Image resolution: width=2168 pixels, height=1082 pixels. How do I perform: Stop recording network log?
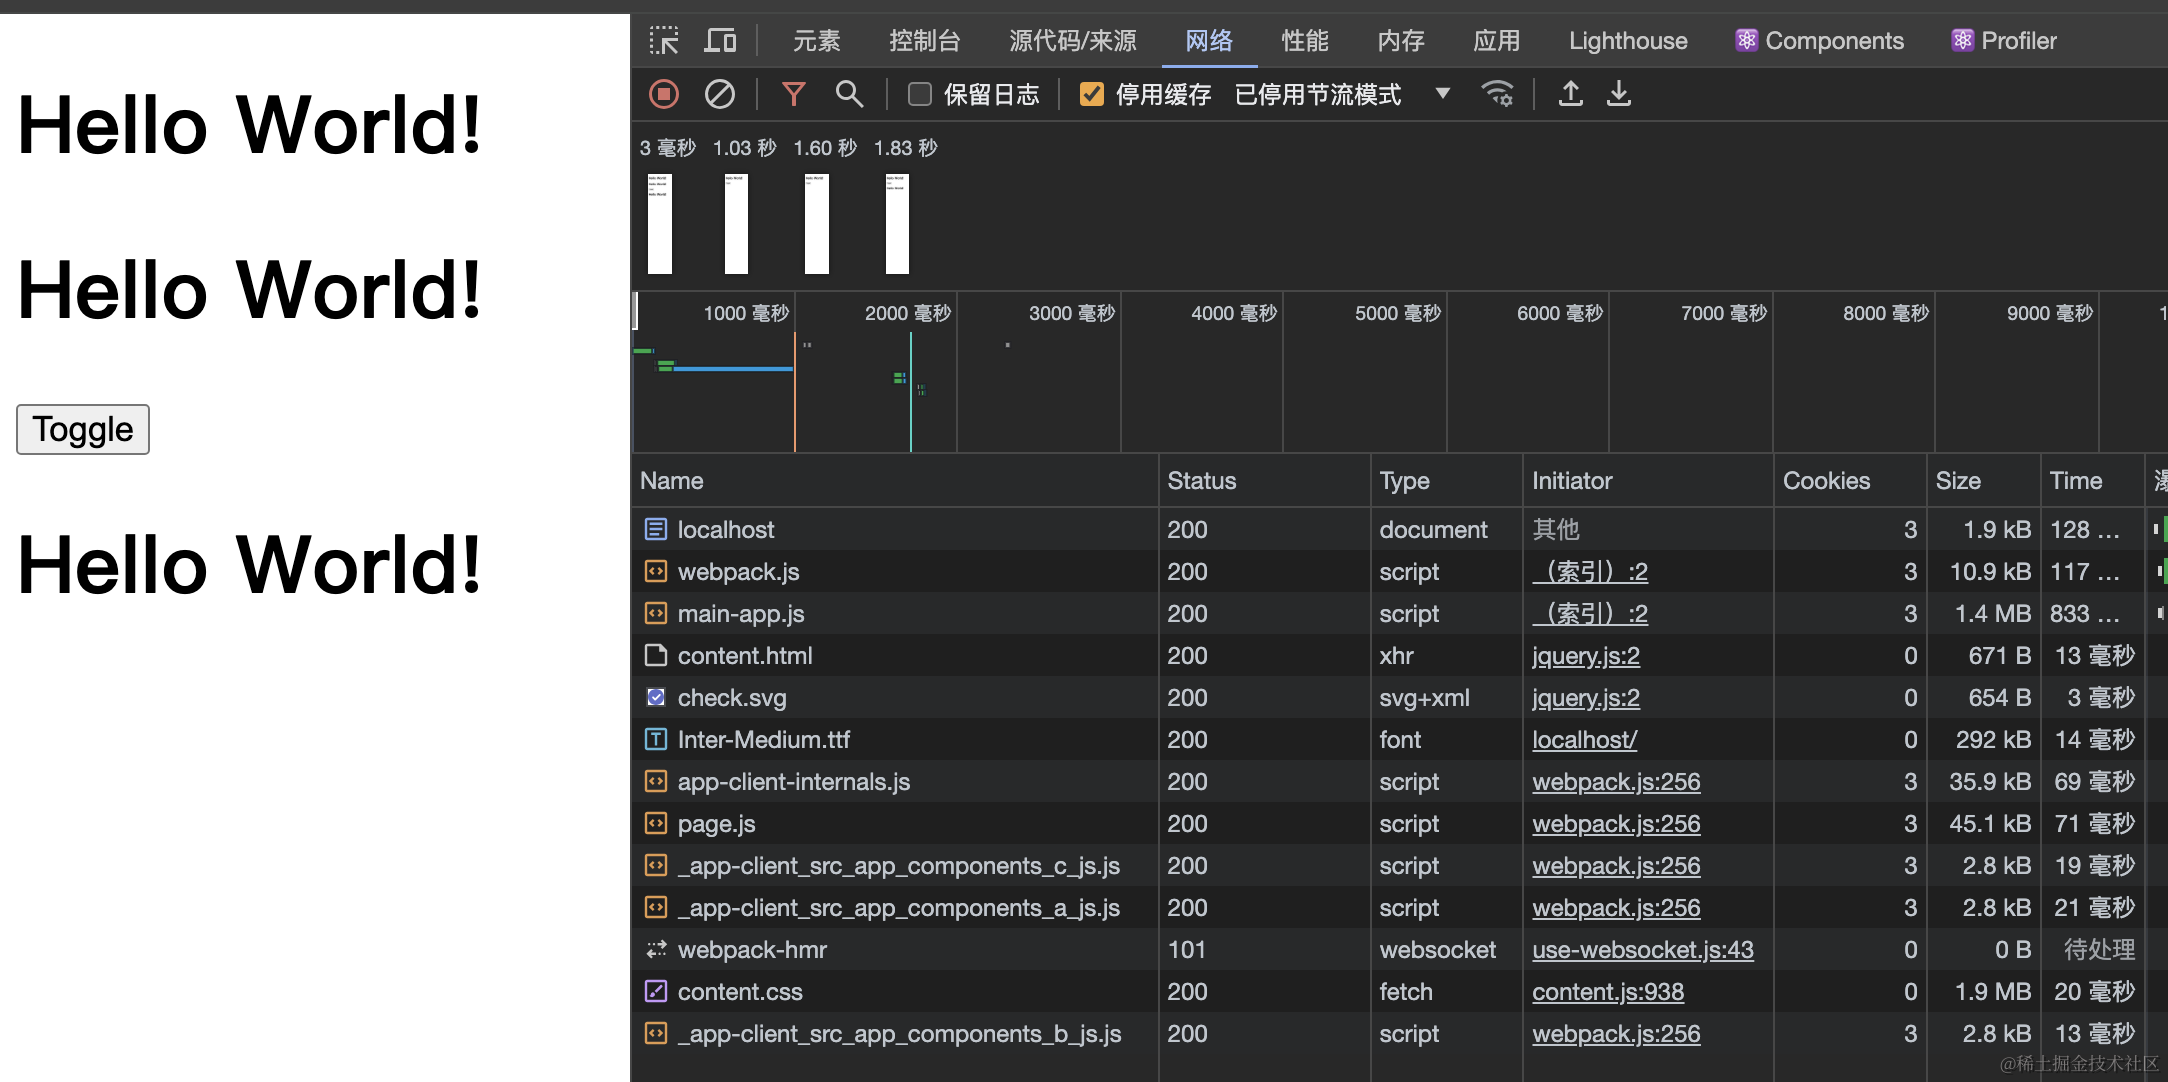pos(664,94)
